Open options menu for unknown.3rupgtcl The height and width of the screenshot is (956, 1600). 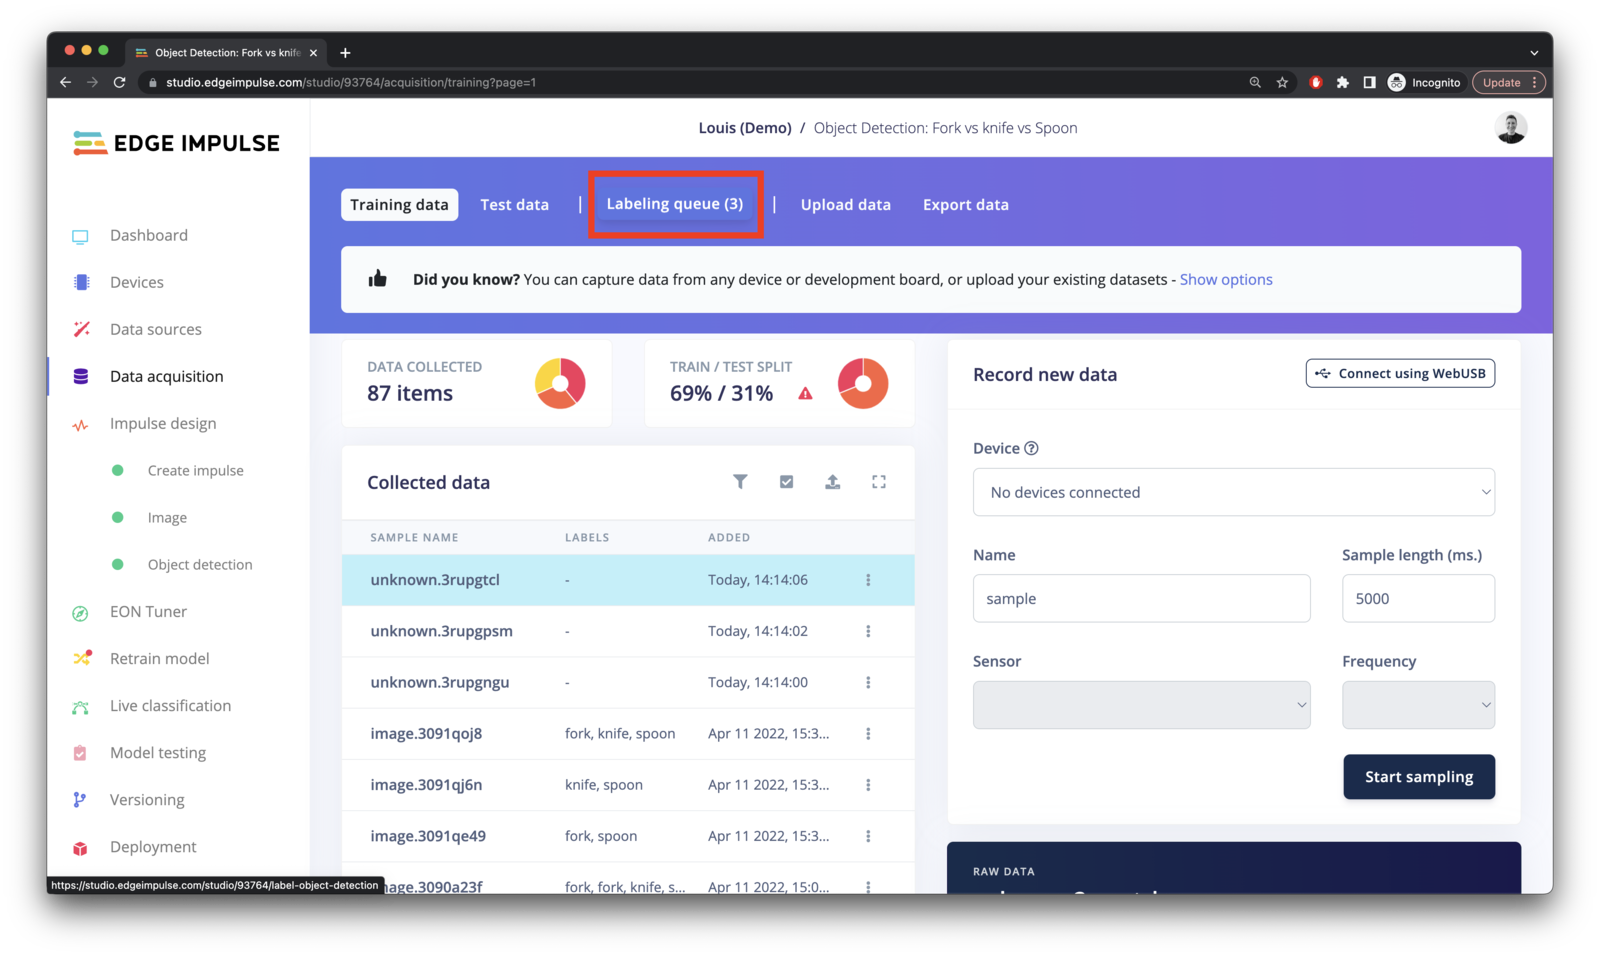coord(868,580)
